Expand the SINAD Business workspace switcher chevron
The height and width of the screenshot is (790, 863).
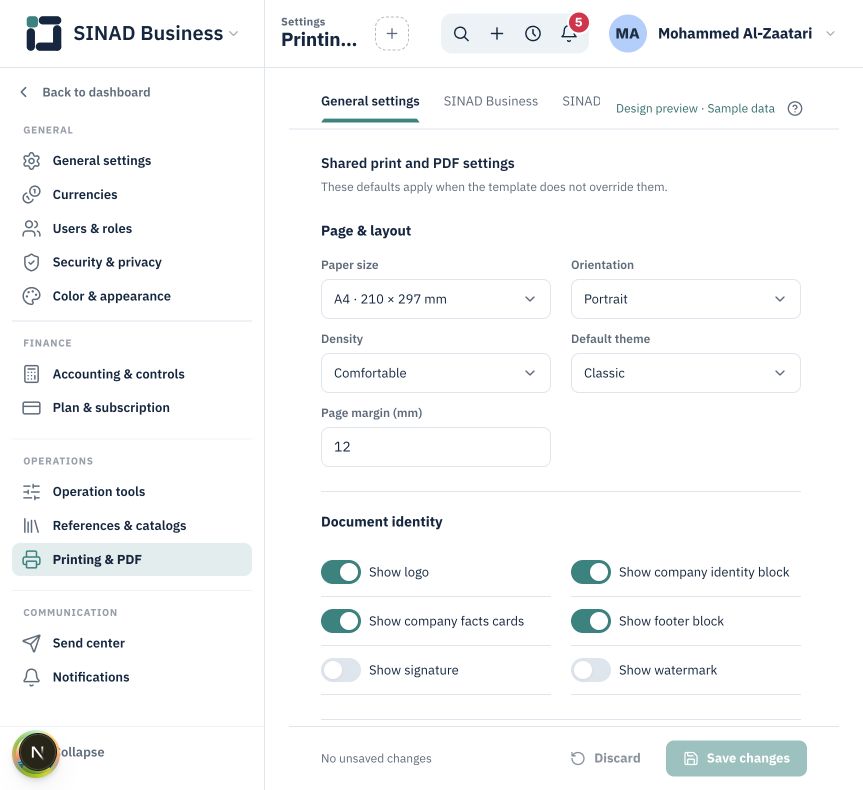point(233,34)
